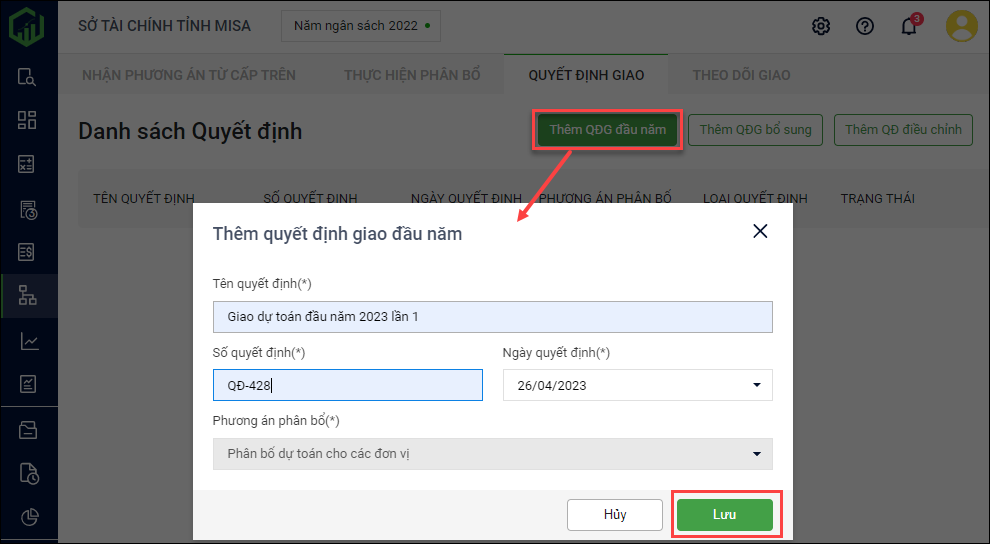Image resolution: width=990 pixels, height=544 pixels.
Task: Click the MISA logo in the sidebar
Action: pyautogui.click(x=27, y=26)
